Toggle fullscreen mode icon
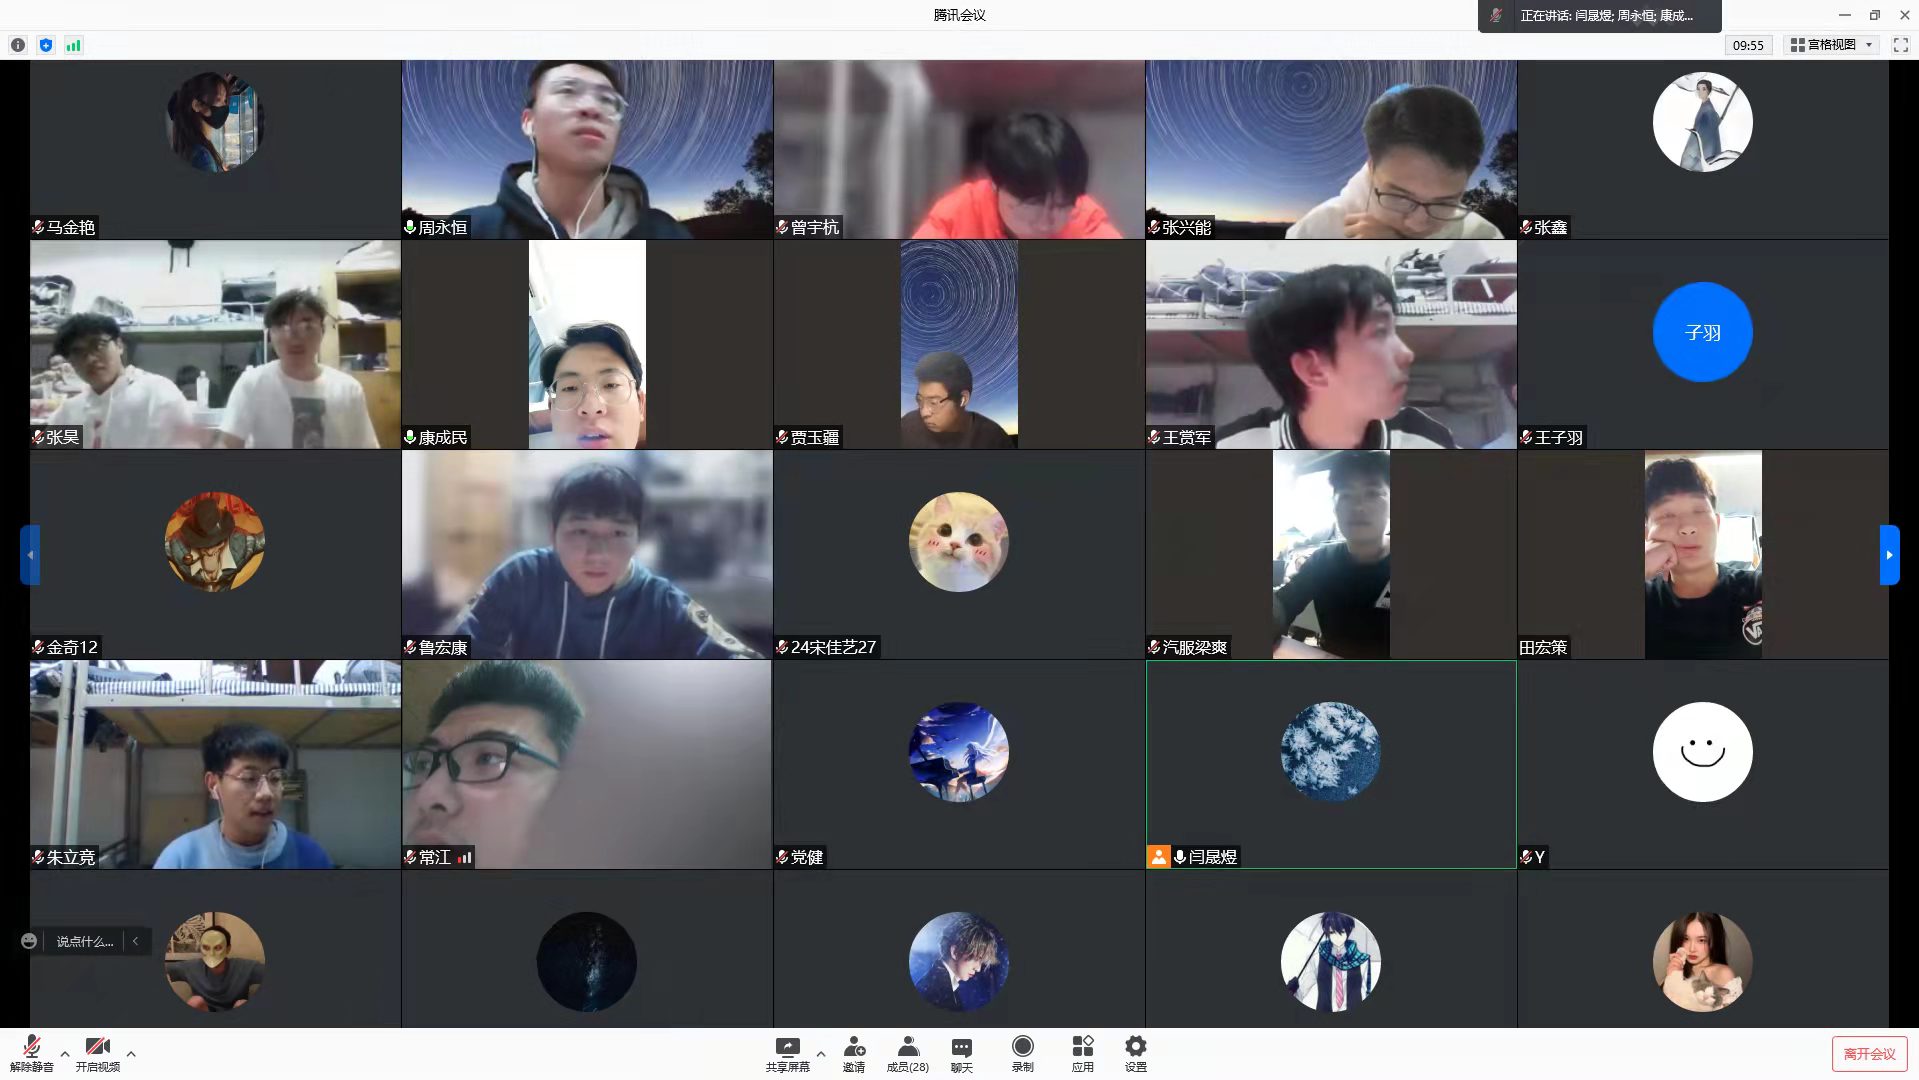Viewport: 1919px width, 1080px height. tap(1900, 45)
